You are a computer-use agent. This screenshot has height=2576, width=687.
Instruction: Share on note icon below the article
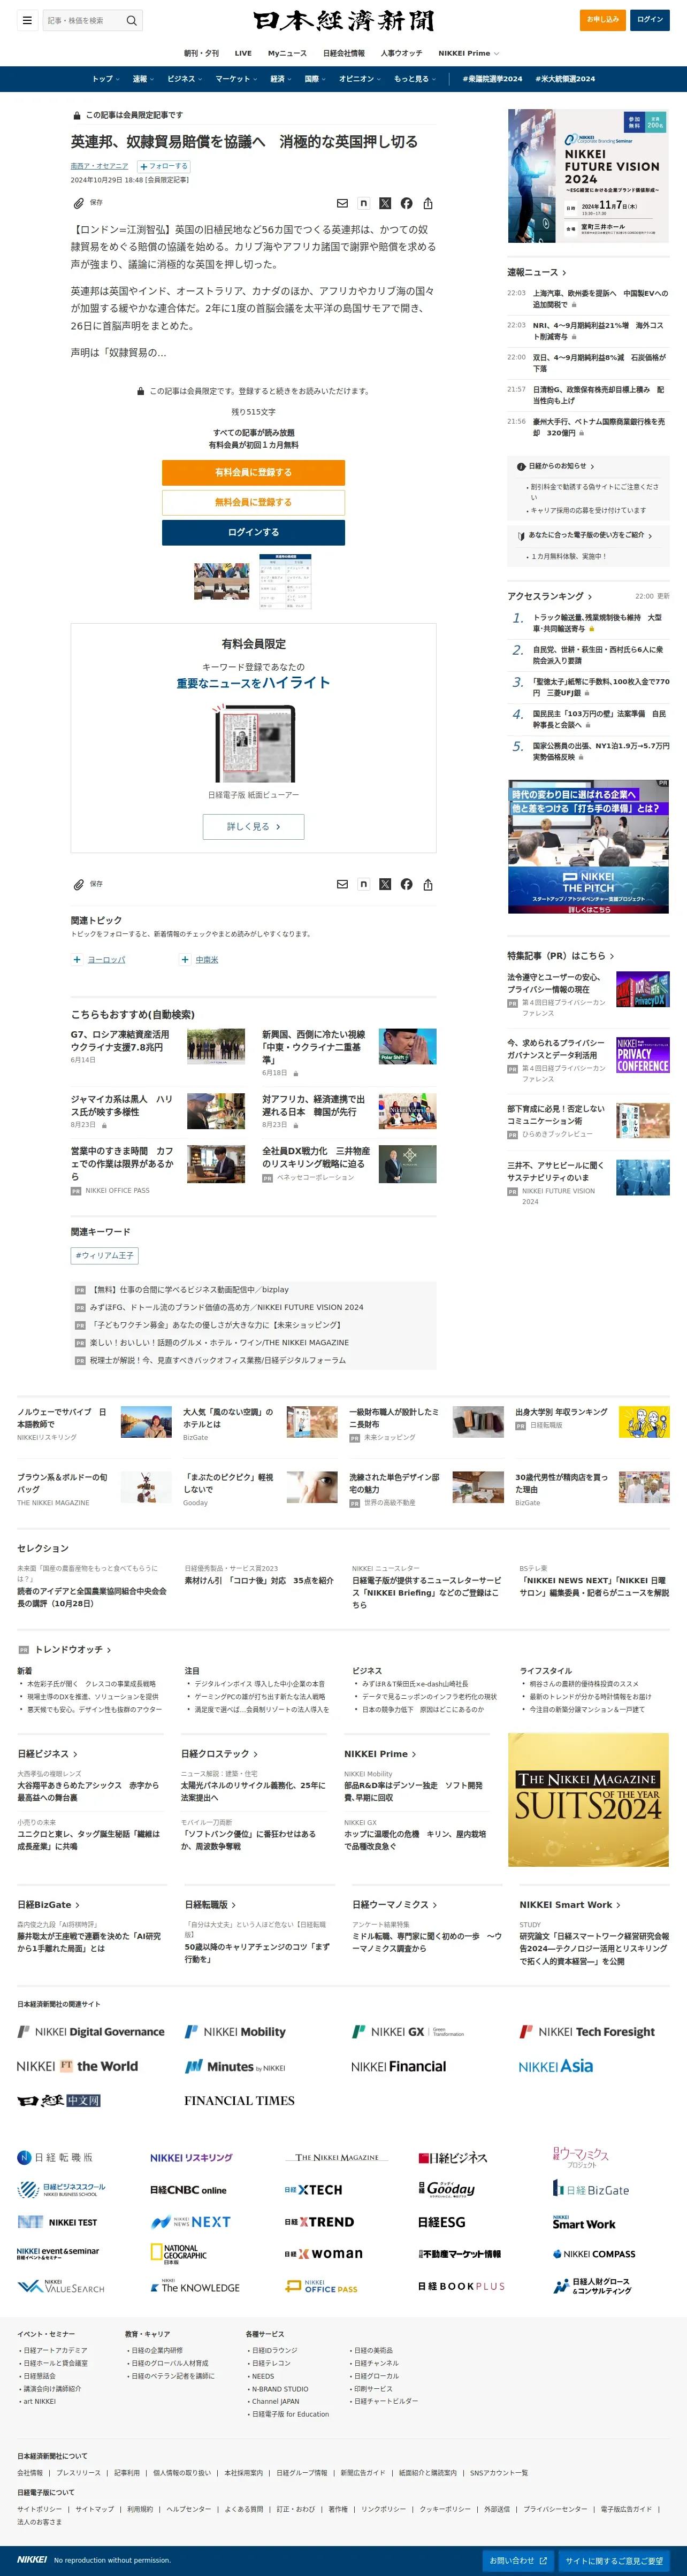point(363,884)
